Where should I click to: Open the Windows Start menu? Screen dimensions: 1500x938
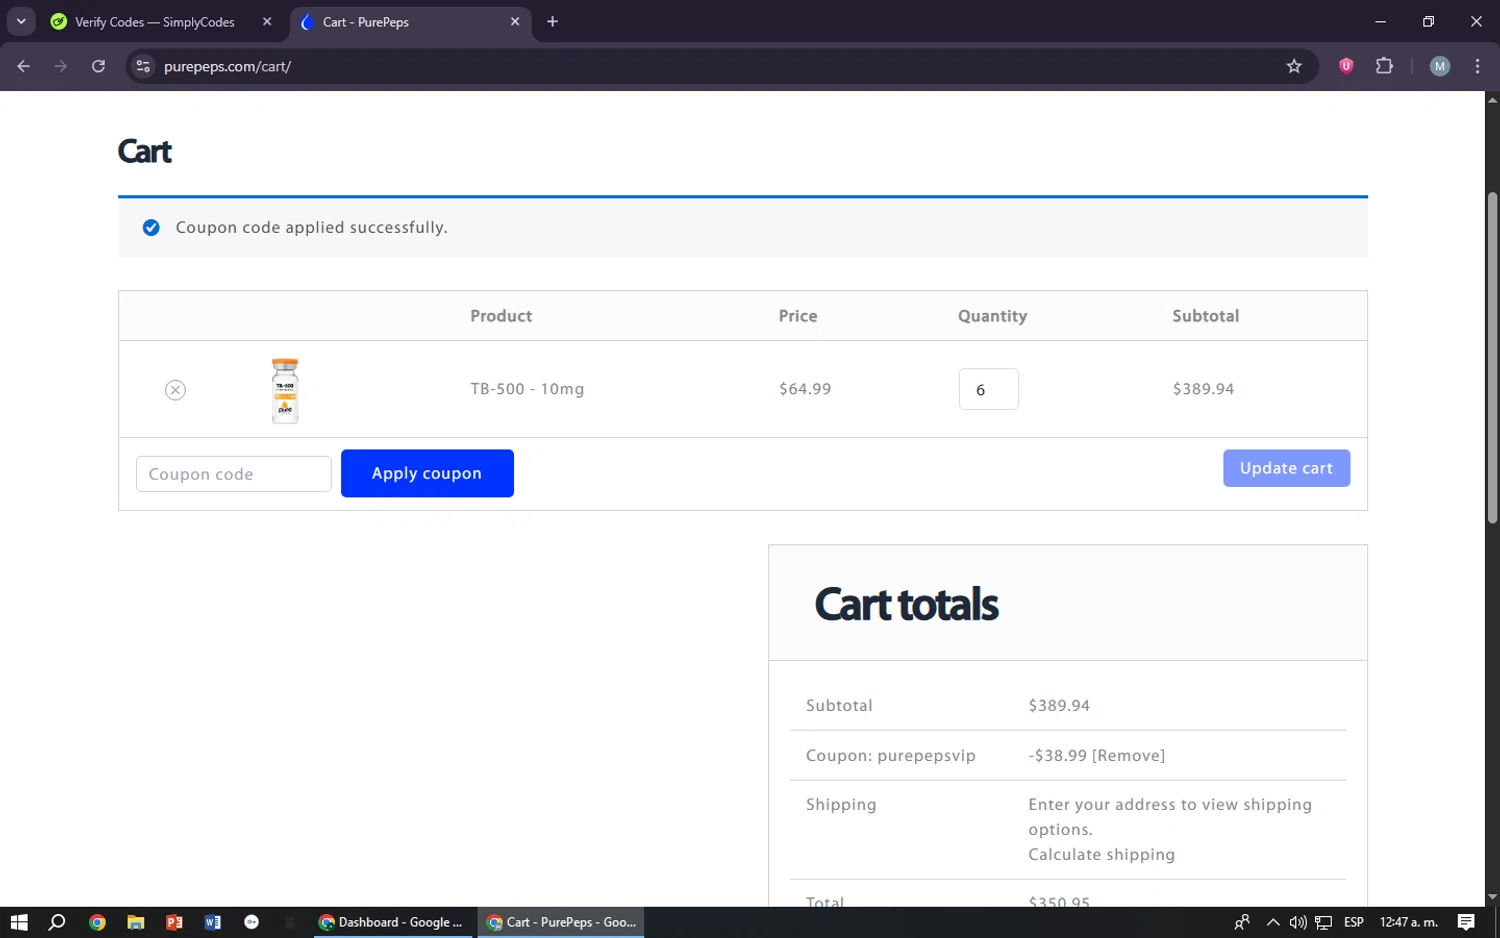(x=18, y=922)
